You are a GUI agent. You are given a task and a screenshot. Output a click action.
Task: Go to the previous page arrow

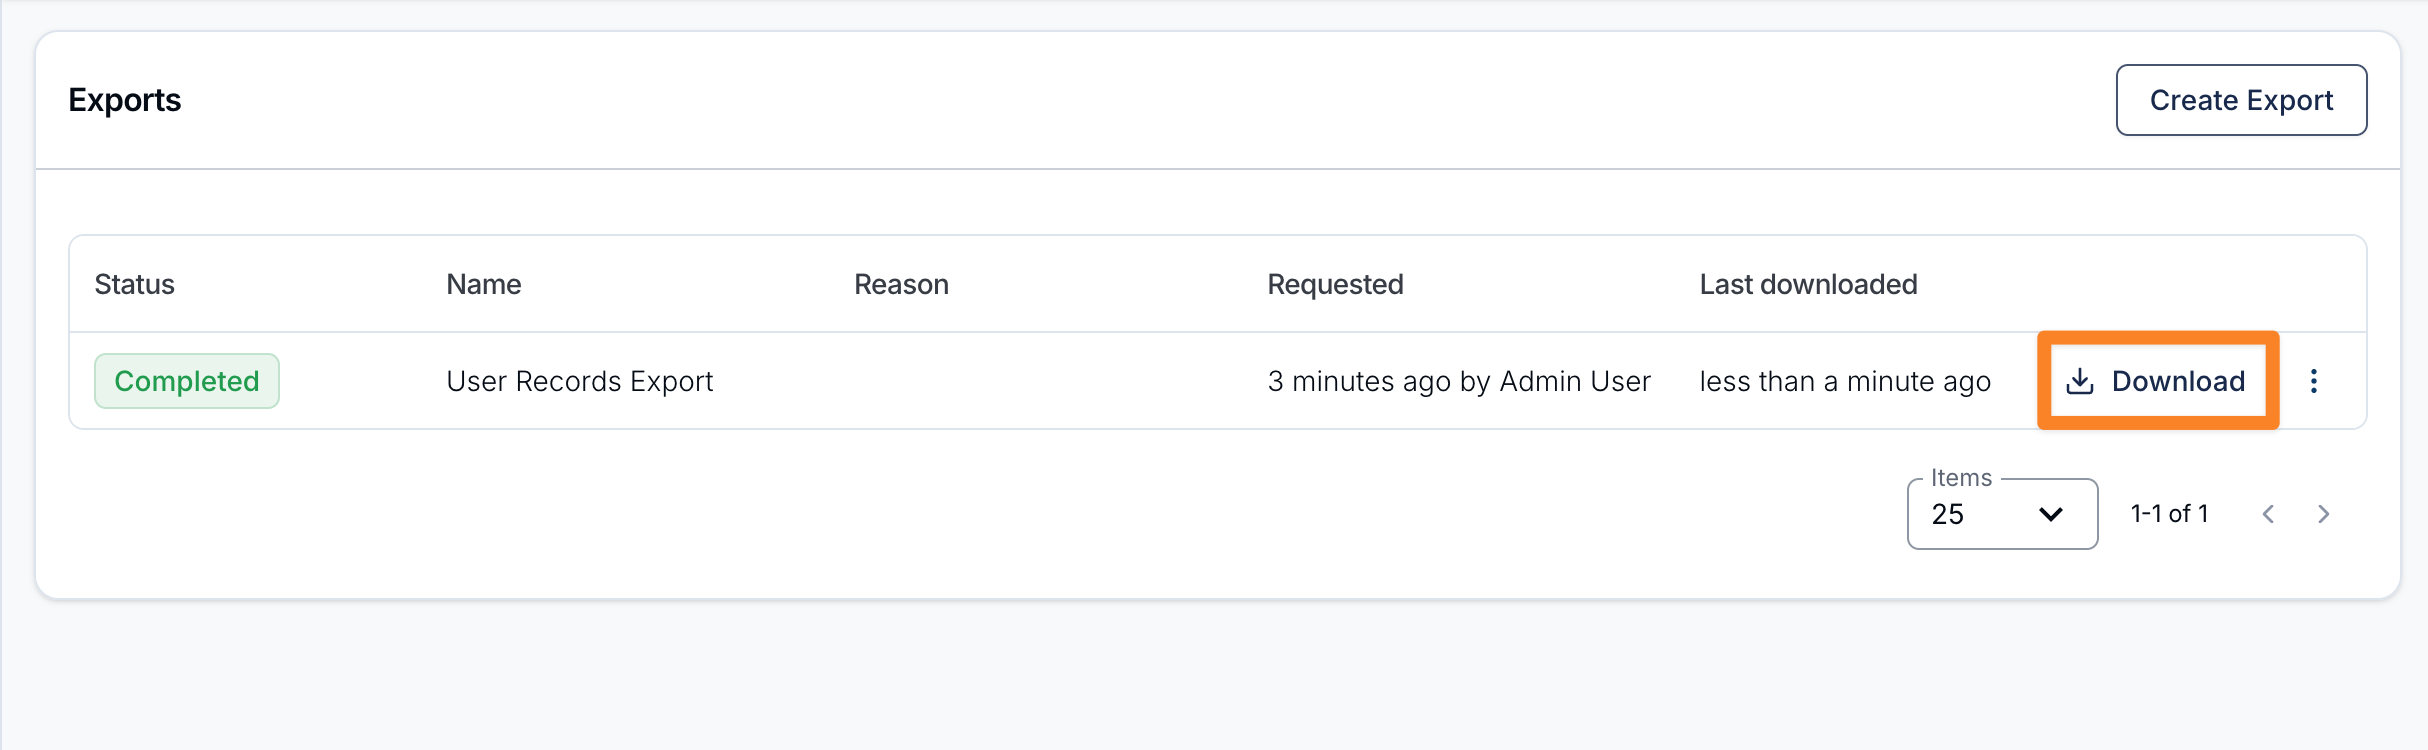(2268, 514)
